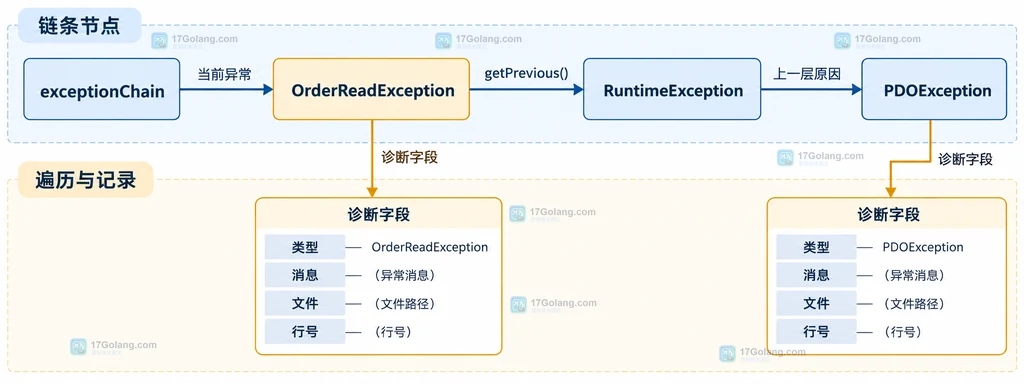Click the 当前异常 arrow label
This screenshot has width=1024, height=384.
point(225,74)
